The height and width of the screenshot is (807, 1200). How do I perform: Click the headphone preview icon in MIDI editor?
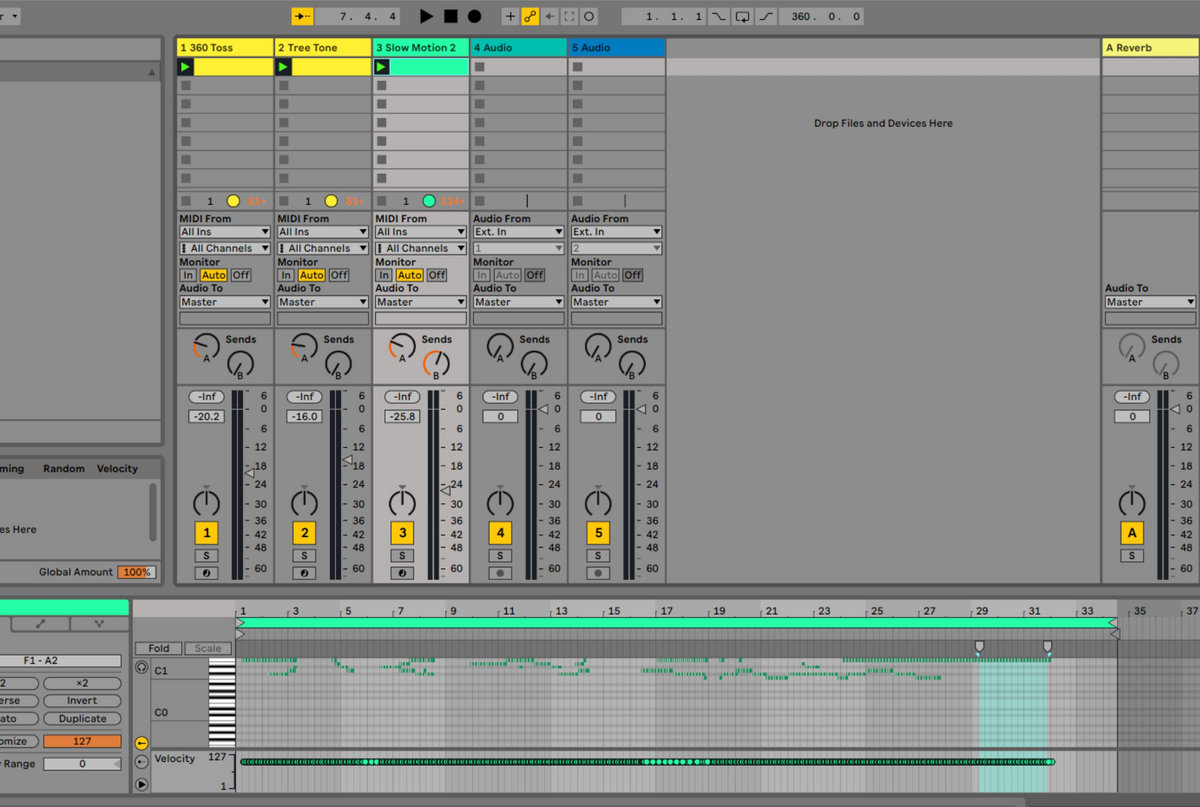tap(142, 667)
